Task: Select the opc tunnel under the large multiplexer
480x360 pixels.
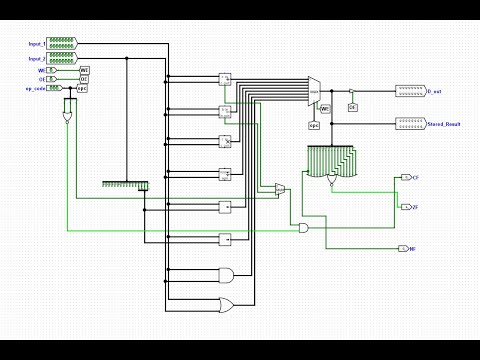Action: 314,125
